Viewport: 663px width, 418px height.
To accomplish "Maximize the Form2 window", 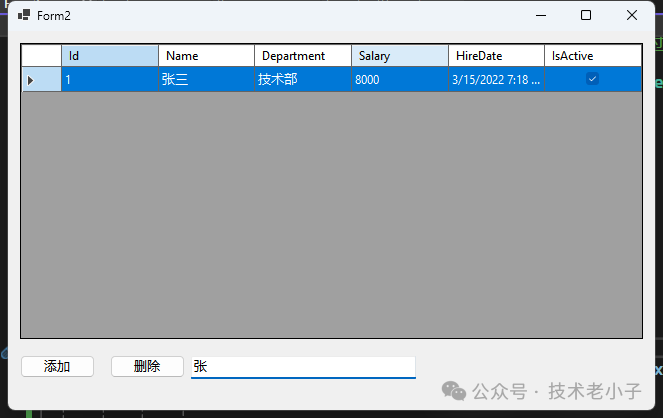I will (586, 15).
